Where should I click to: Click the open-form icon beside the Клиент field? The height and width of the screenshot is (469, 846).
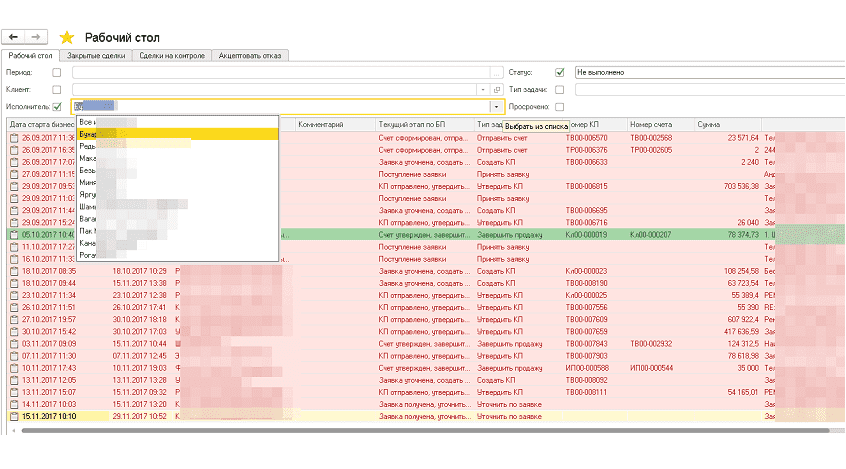(497, 90)
